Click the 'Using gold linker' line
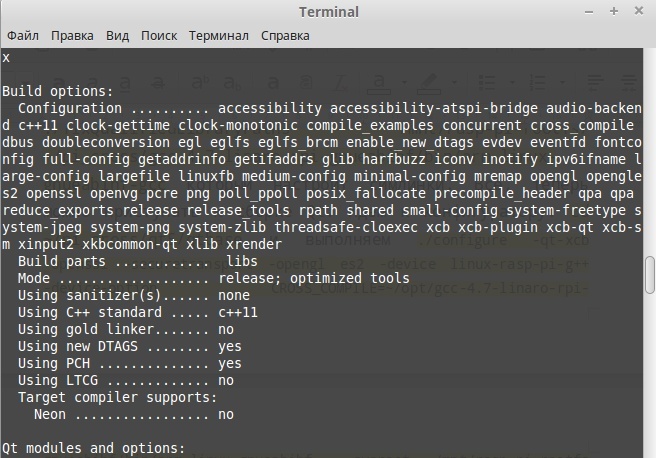The height and width of the screenshot is (458, 656). [125, 329]
